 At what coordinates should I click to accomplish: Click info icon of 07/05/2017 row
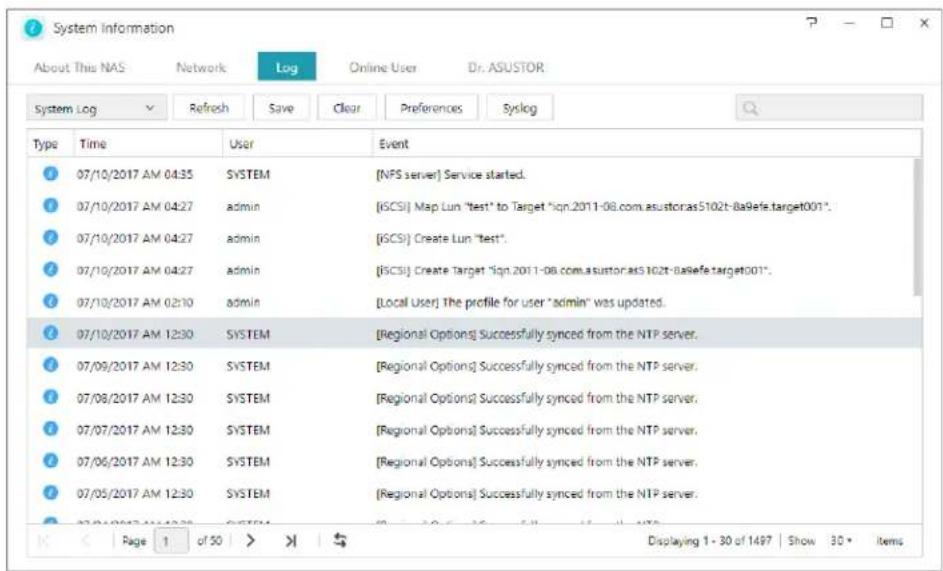[x=51, y=493]
